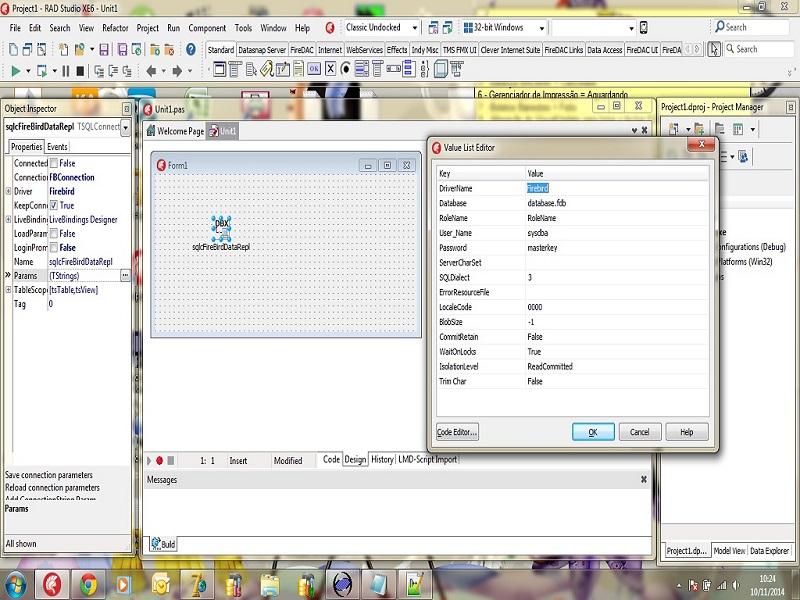Click the Code Editor... button
Viewport: 800px width, 600px height.
(457, 432)
